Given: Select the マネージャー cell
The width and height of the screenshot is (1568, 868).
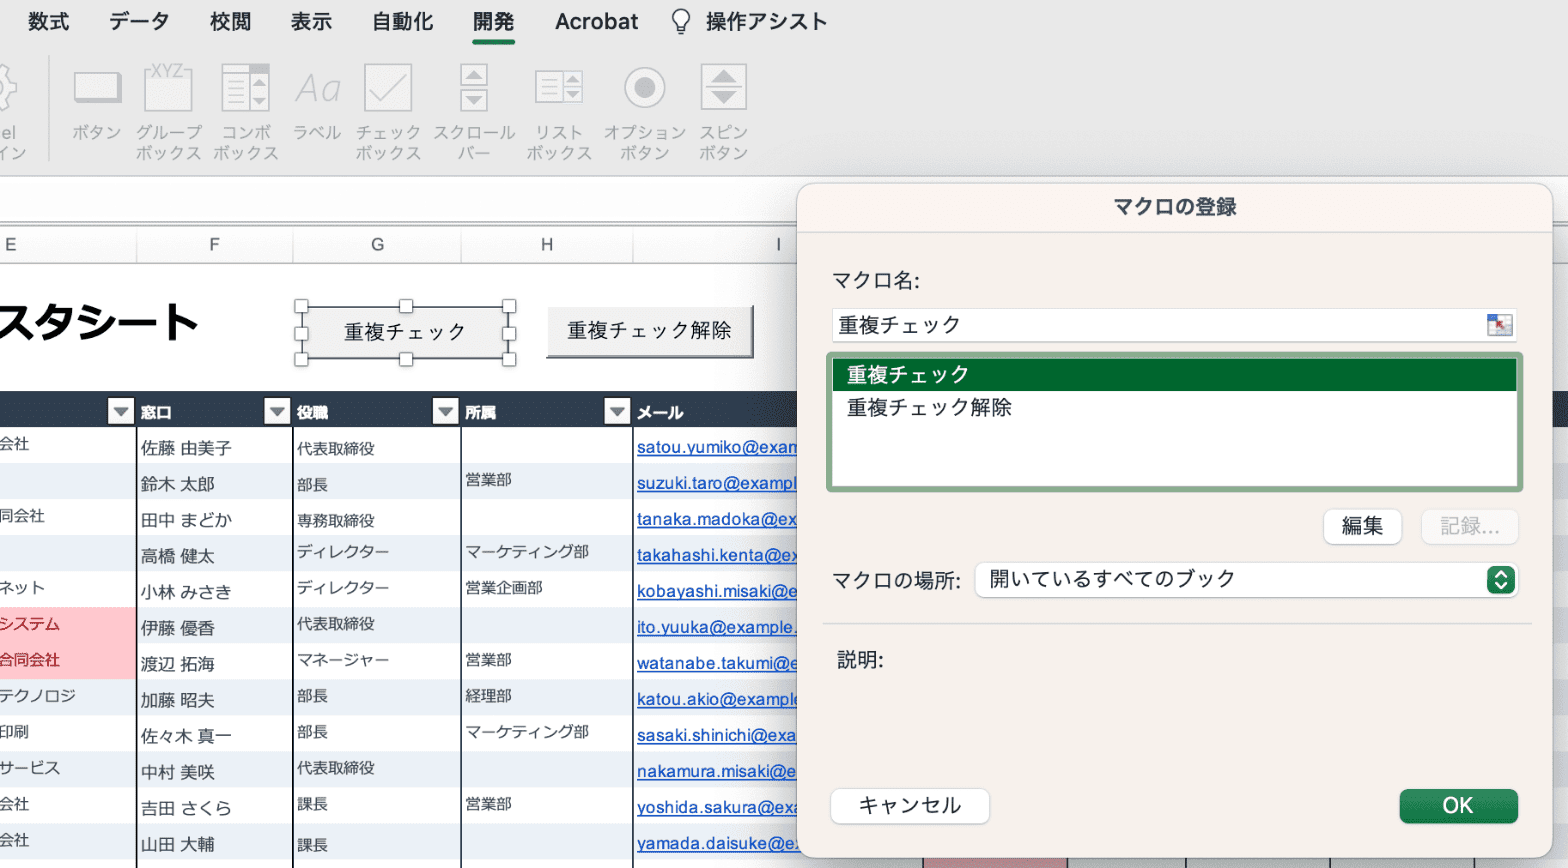Looking at the screenshot, I should 377,661.
